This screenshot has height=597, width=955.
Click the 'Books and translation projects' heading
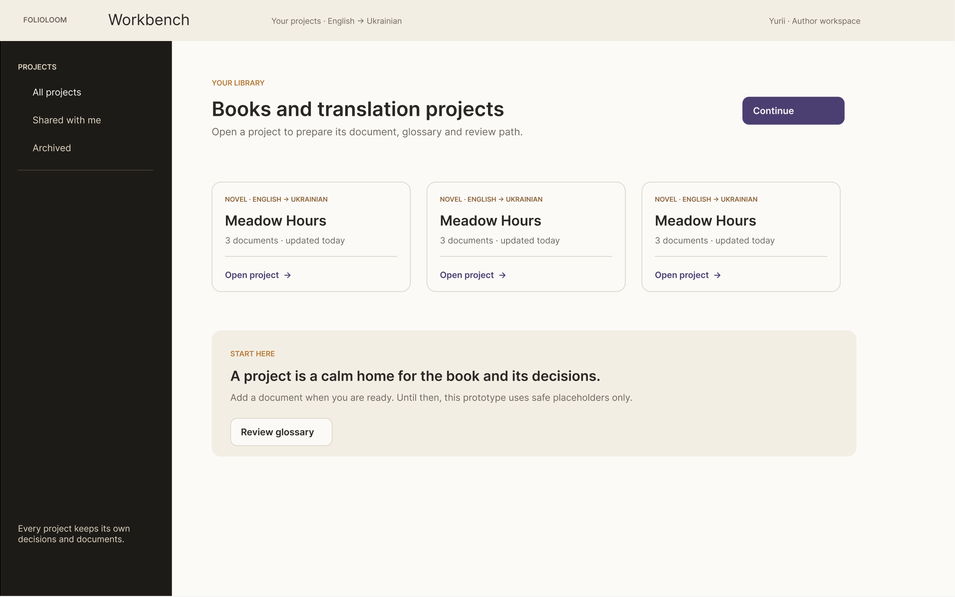[358, 109]
